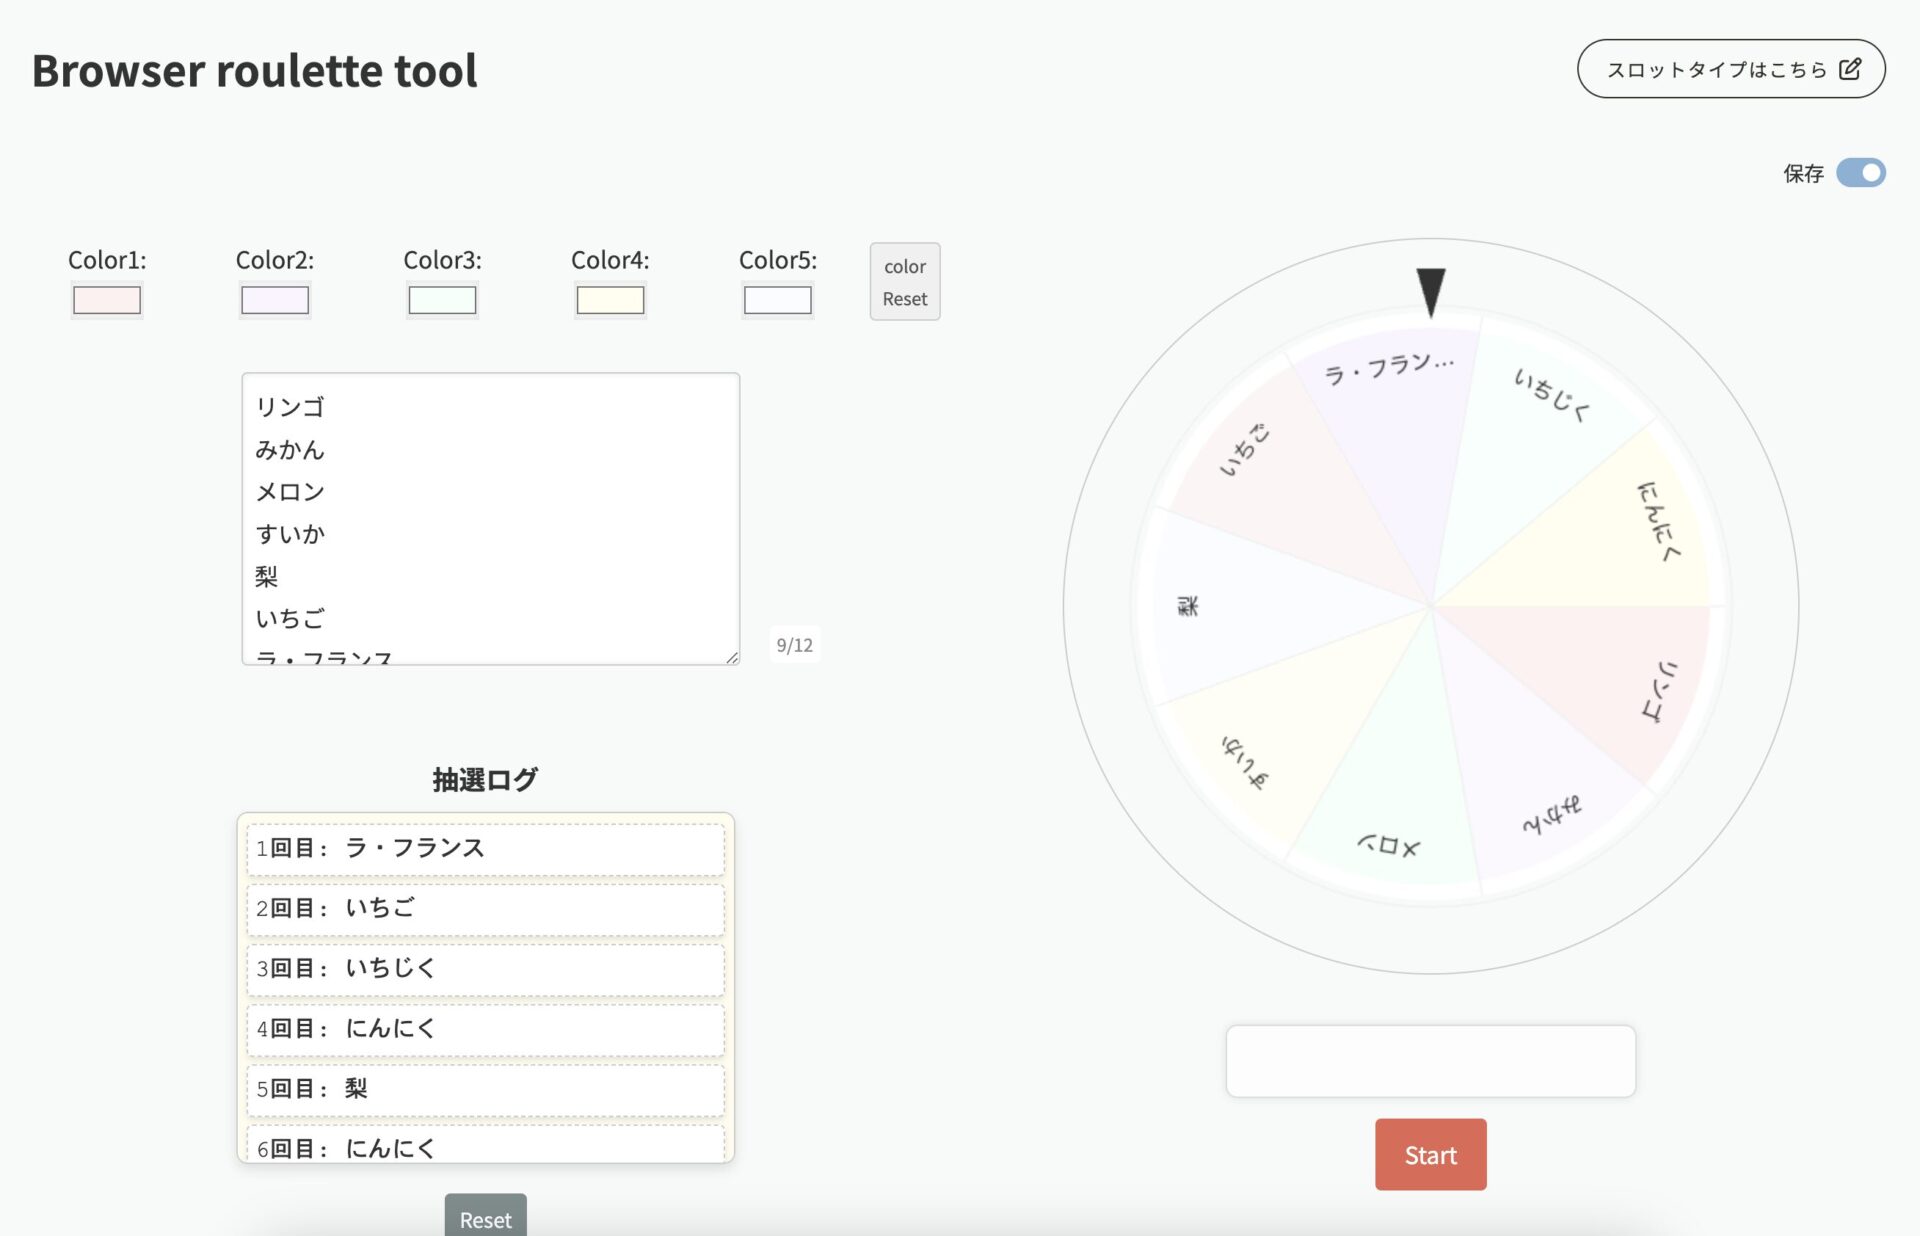Open the Color1 pink color swatch
The width and height of the screenshot is (1920, 1236).
[106, 299]
